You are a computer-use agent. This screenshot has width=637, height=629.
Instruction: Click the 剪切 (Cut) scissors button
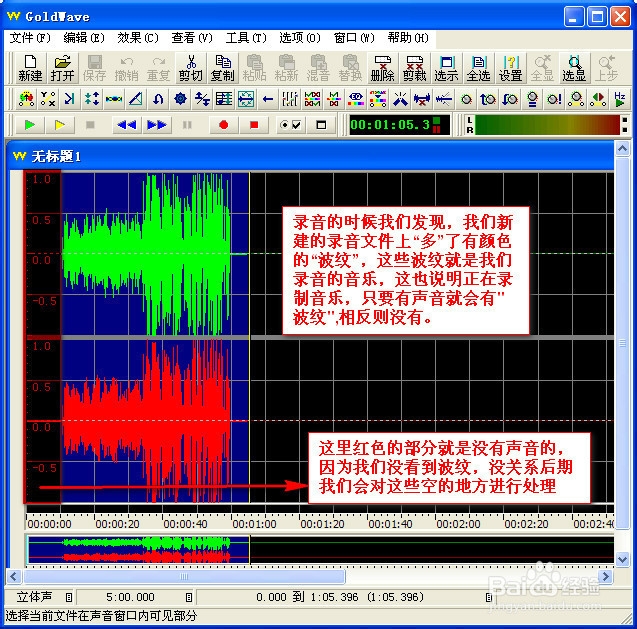[x=191, y=68]
